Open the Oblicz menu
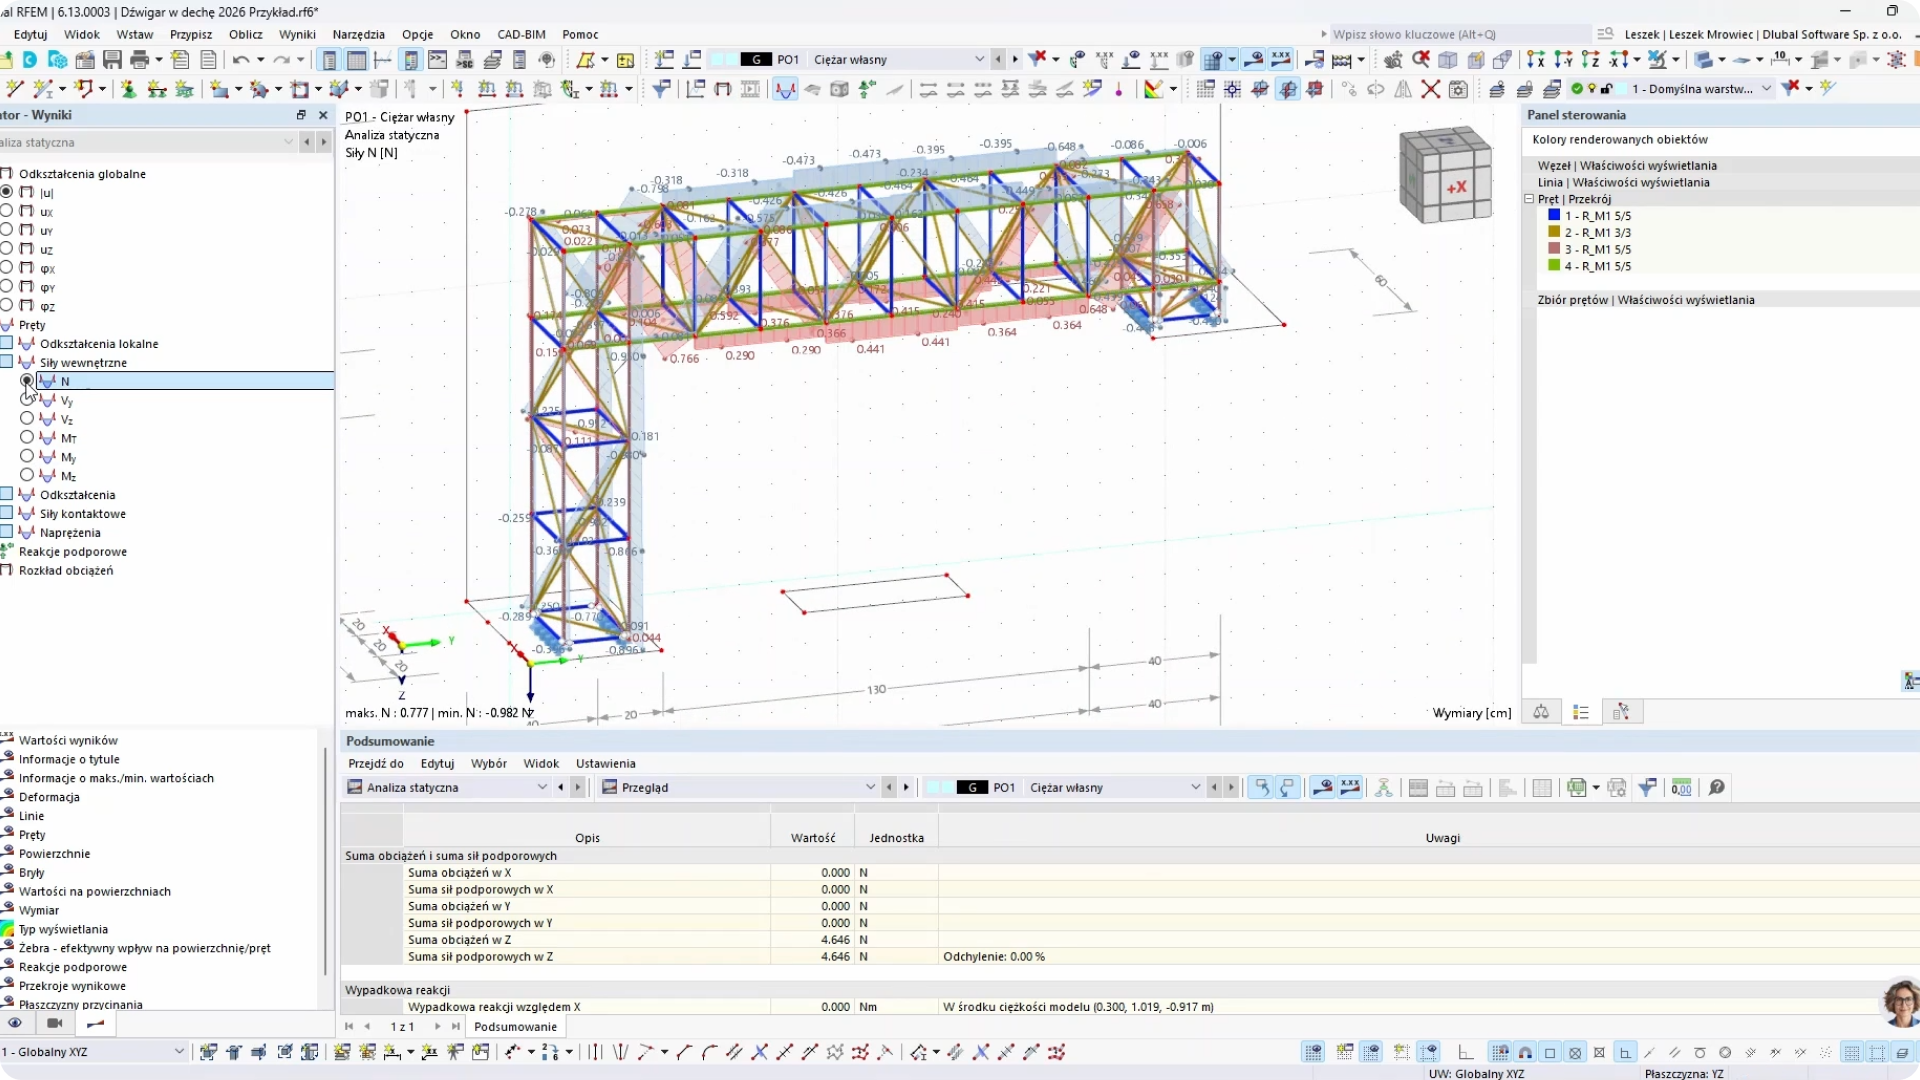This screenshot has width=1920, height=1080. (x=245, y=34)
